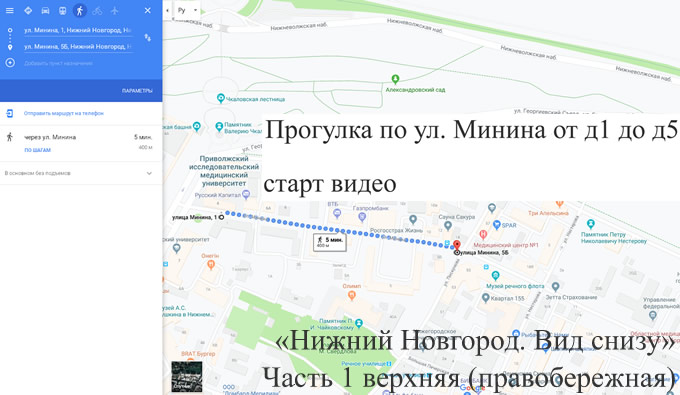Collapse the side panel arrow

point(167,10)
